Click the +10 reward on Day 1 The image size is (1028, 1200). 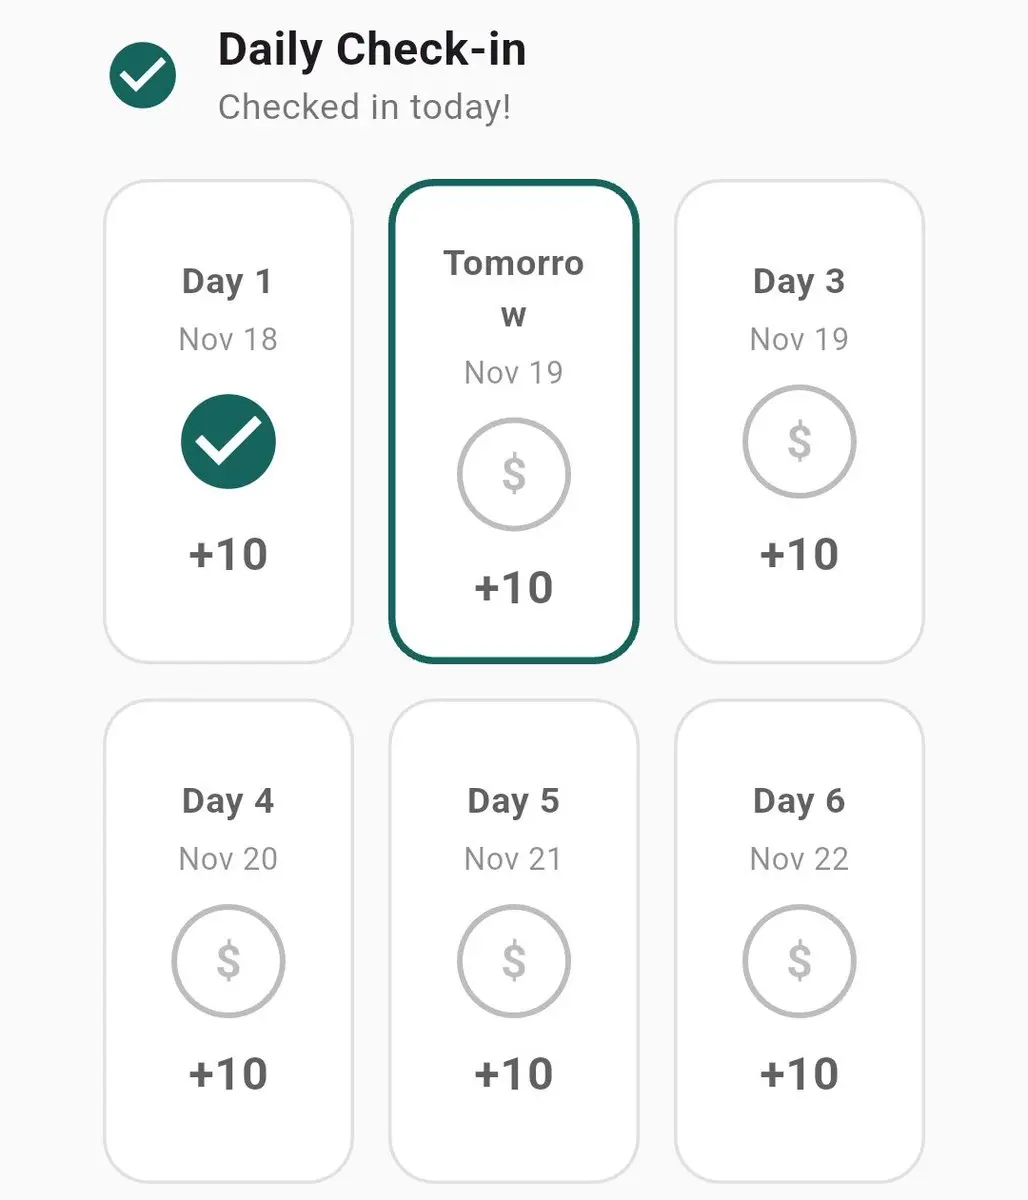pyautogui.click(x=228, y=554)
